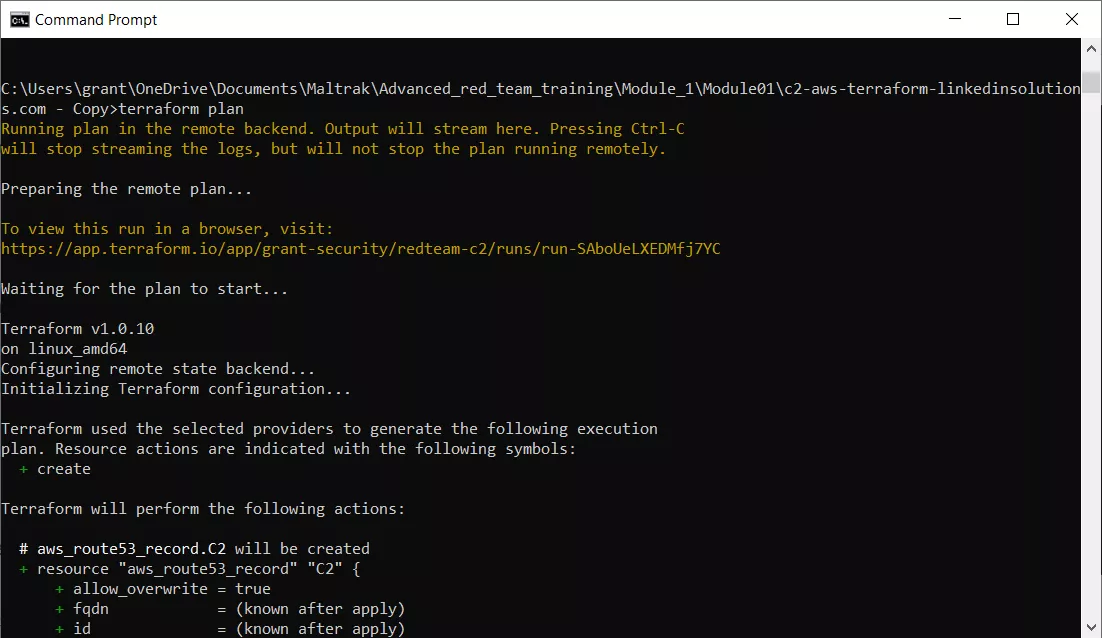
Task: Click the aws_route53_record.C2 resource name
Action: (x=130, y=548)
